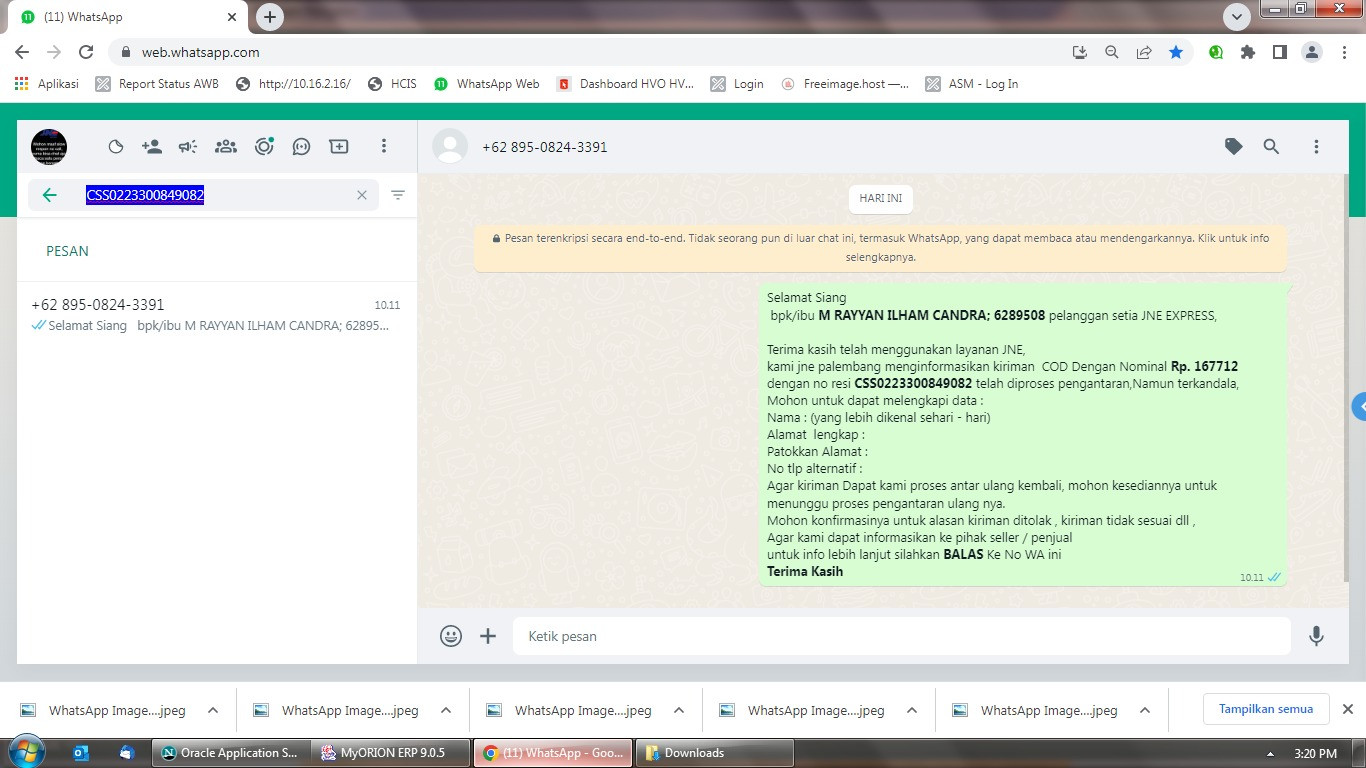Toggle the bookmark star
The height and width of the screenshot is (768, 1366).
[x=1176, y=52]
